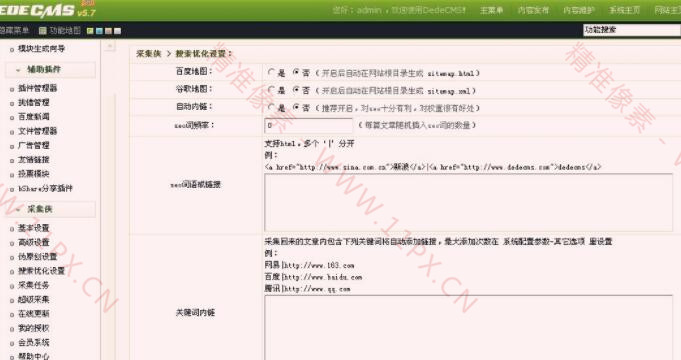Open 基本设置 under 采集侠
This screenshot has width=681, height=360.
33,228
